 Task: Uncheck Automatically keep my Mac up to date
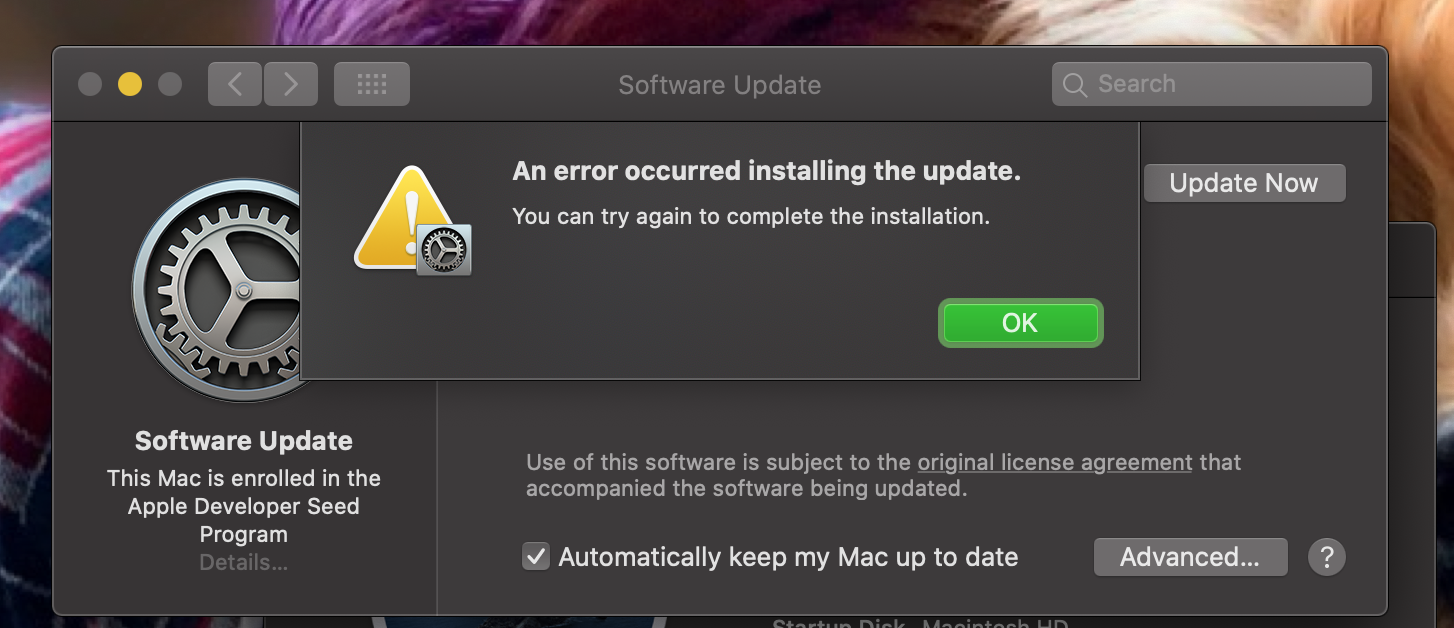(536, 557)
